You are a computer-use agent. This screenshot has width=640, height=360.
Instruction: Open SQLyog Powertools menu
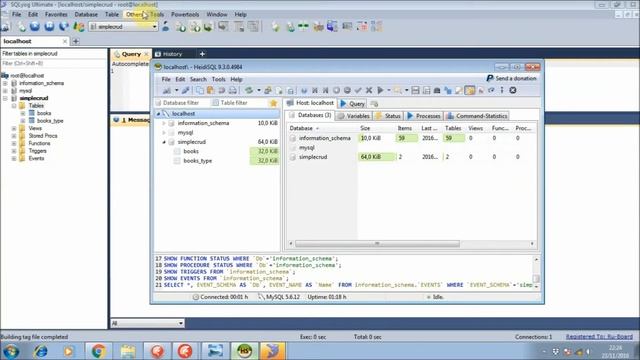point(185,14)
